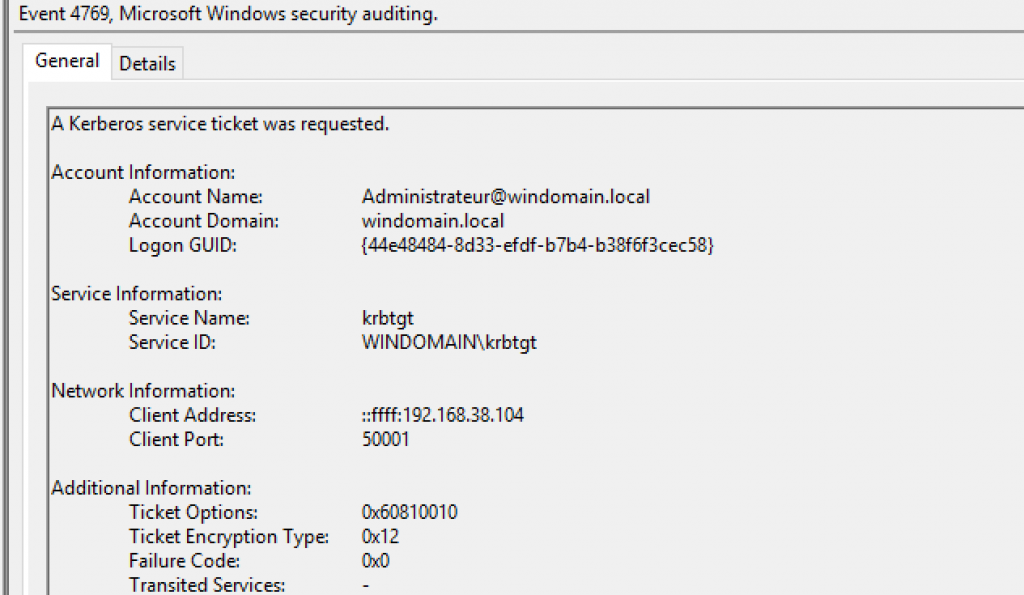Click the Service Information heading
The height and width of the screenshot is (595, 1024).
coord(136,294)
